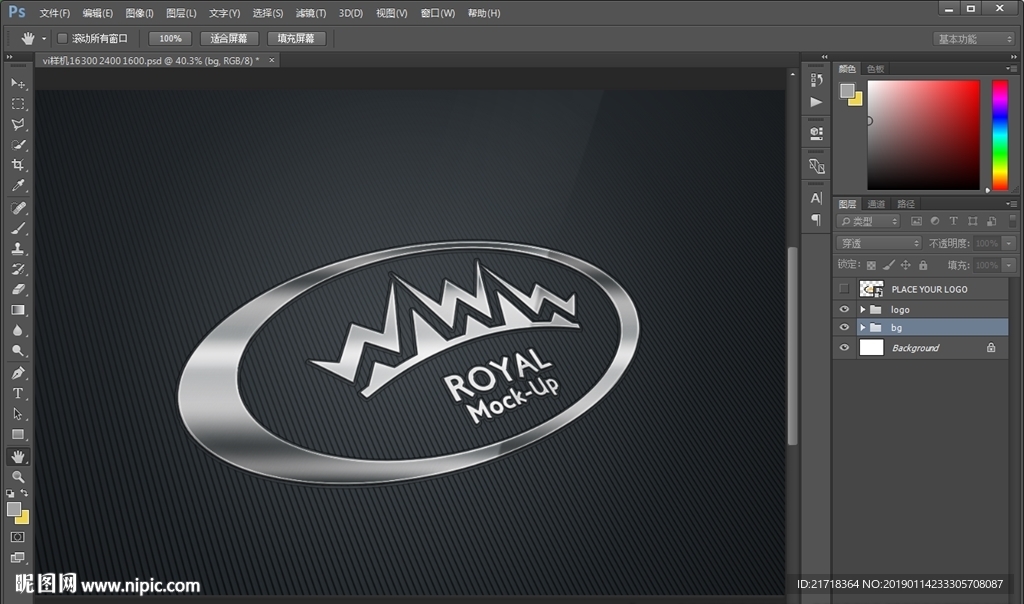Select the Hand tool in the toolbox
The height and width of the screenshot is (604, 1024).
pos(18,456)
